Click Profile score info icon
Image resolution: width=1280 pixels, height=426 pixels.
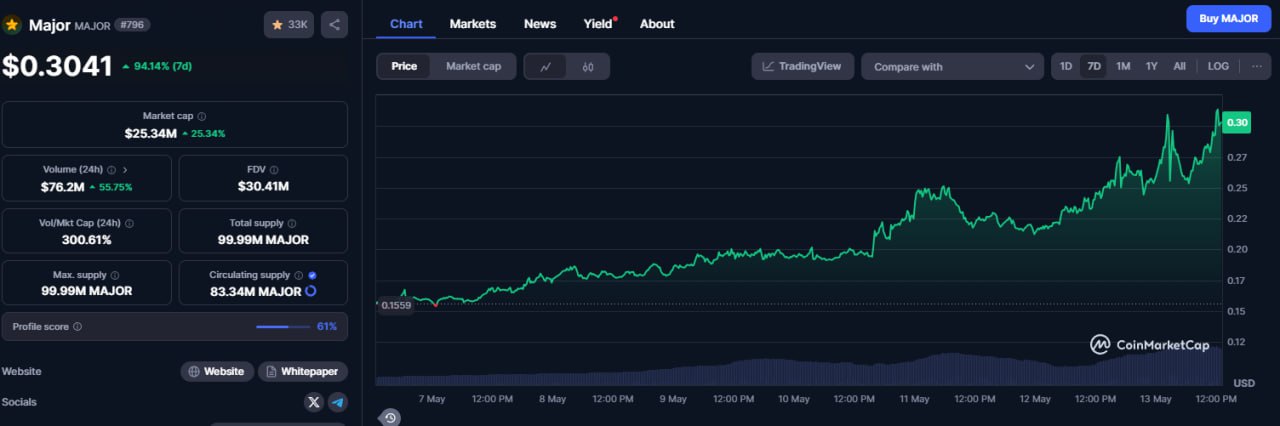pos(78,327)
